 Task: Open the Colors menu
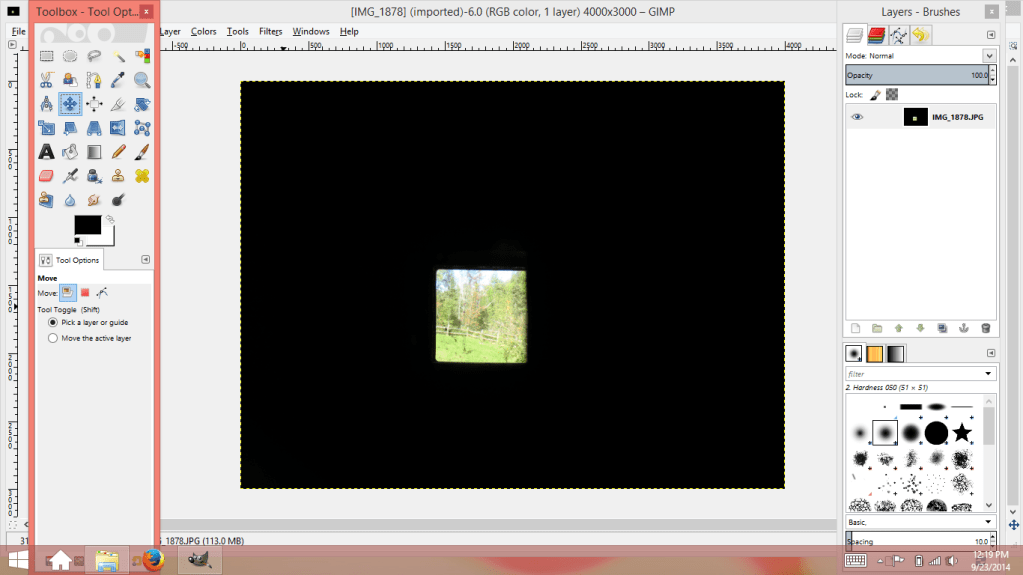pos(203,31)
